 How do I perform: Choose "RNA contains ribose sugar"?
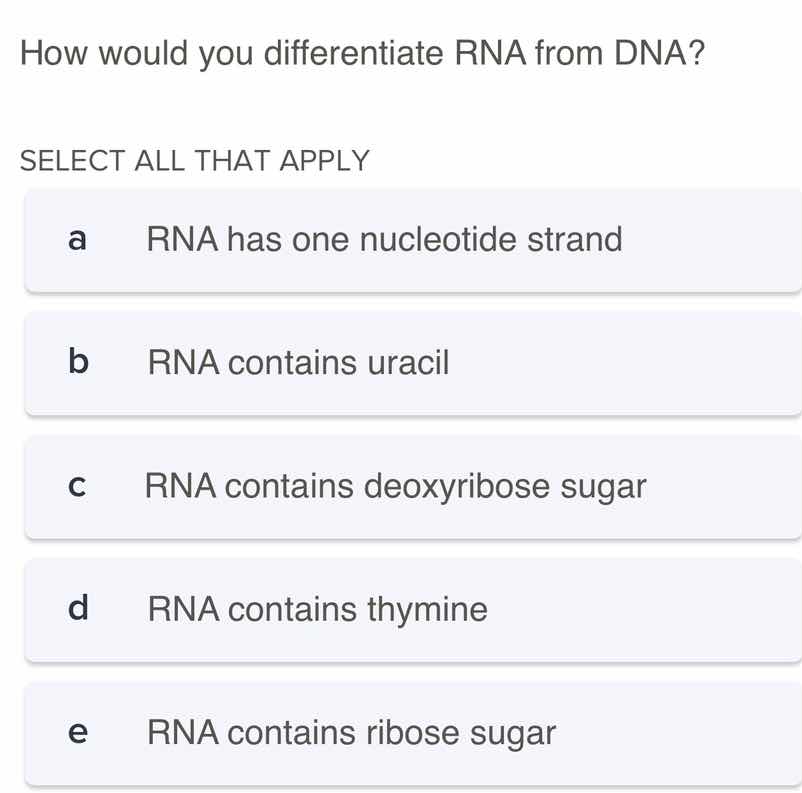[x=351, y=733]
